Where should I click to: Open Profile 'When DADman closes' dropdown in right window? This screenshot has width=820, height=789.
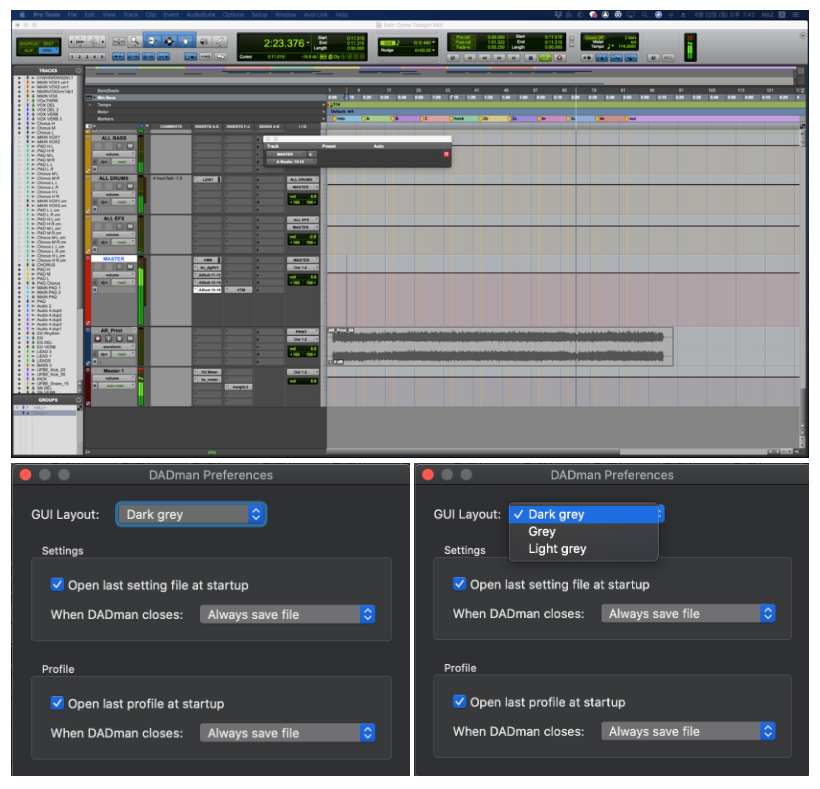pos(688,731)
